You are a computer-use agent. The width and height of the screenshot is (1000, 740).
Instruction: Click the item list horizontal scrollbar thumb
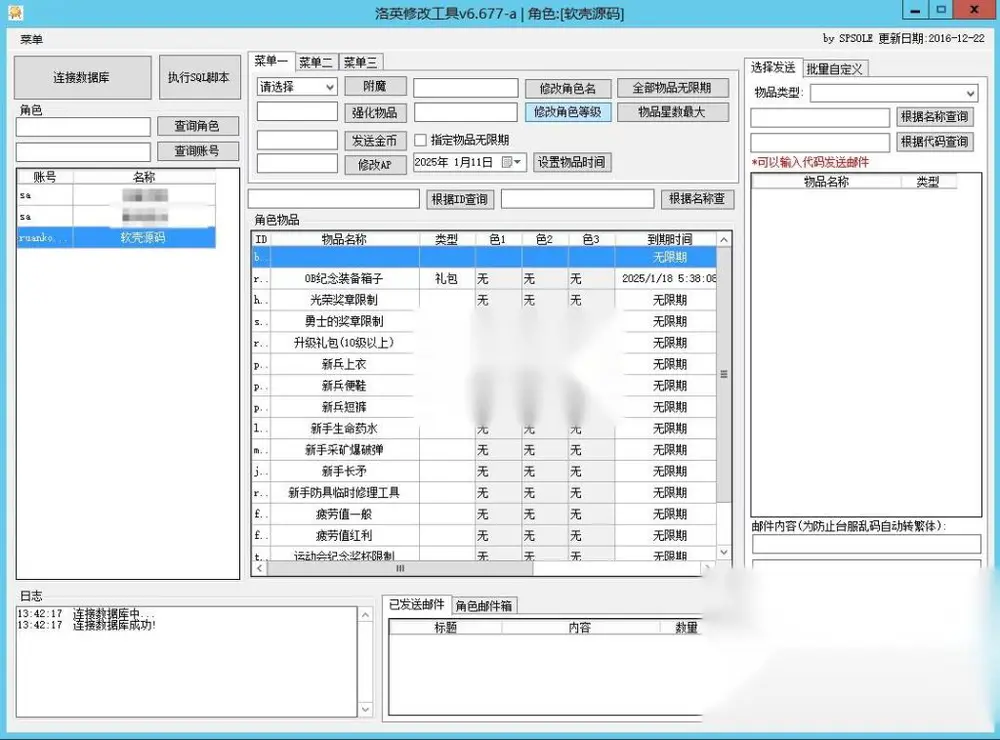400,568
